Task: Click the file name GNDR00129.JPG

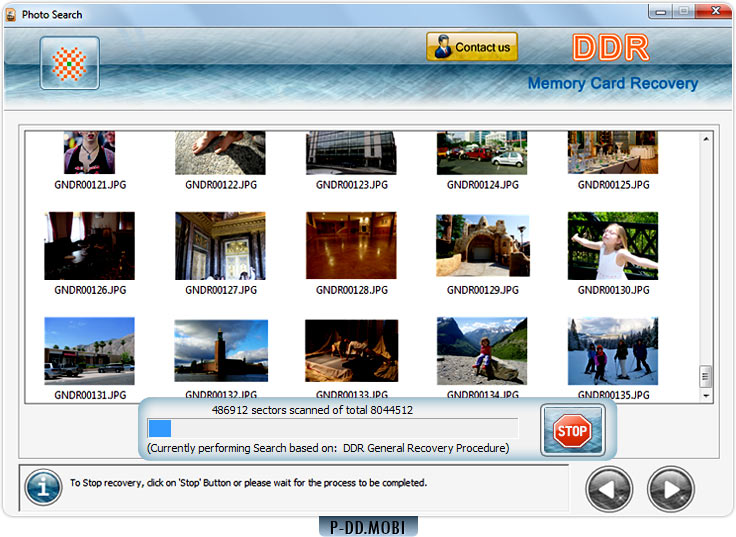Action: click(483, 290)
